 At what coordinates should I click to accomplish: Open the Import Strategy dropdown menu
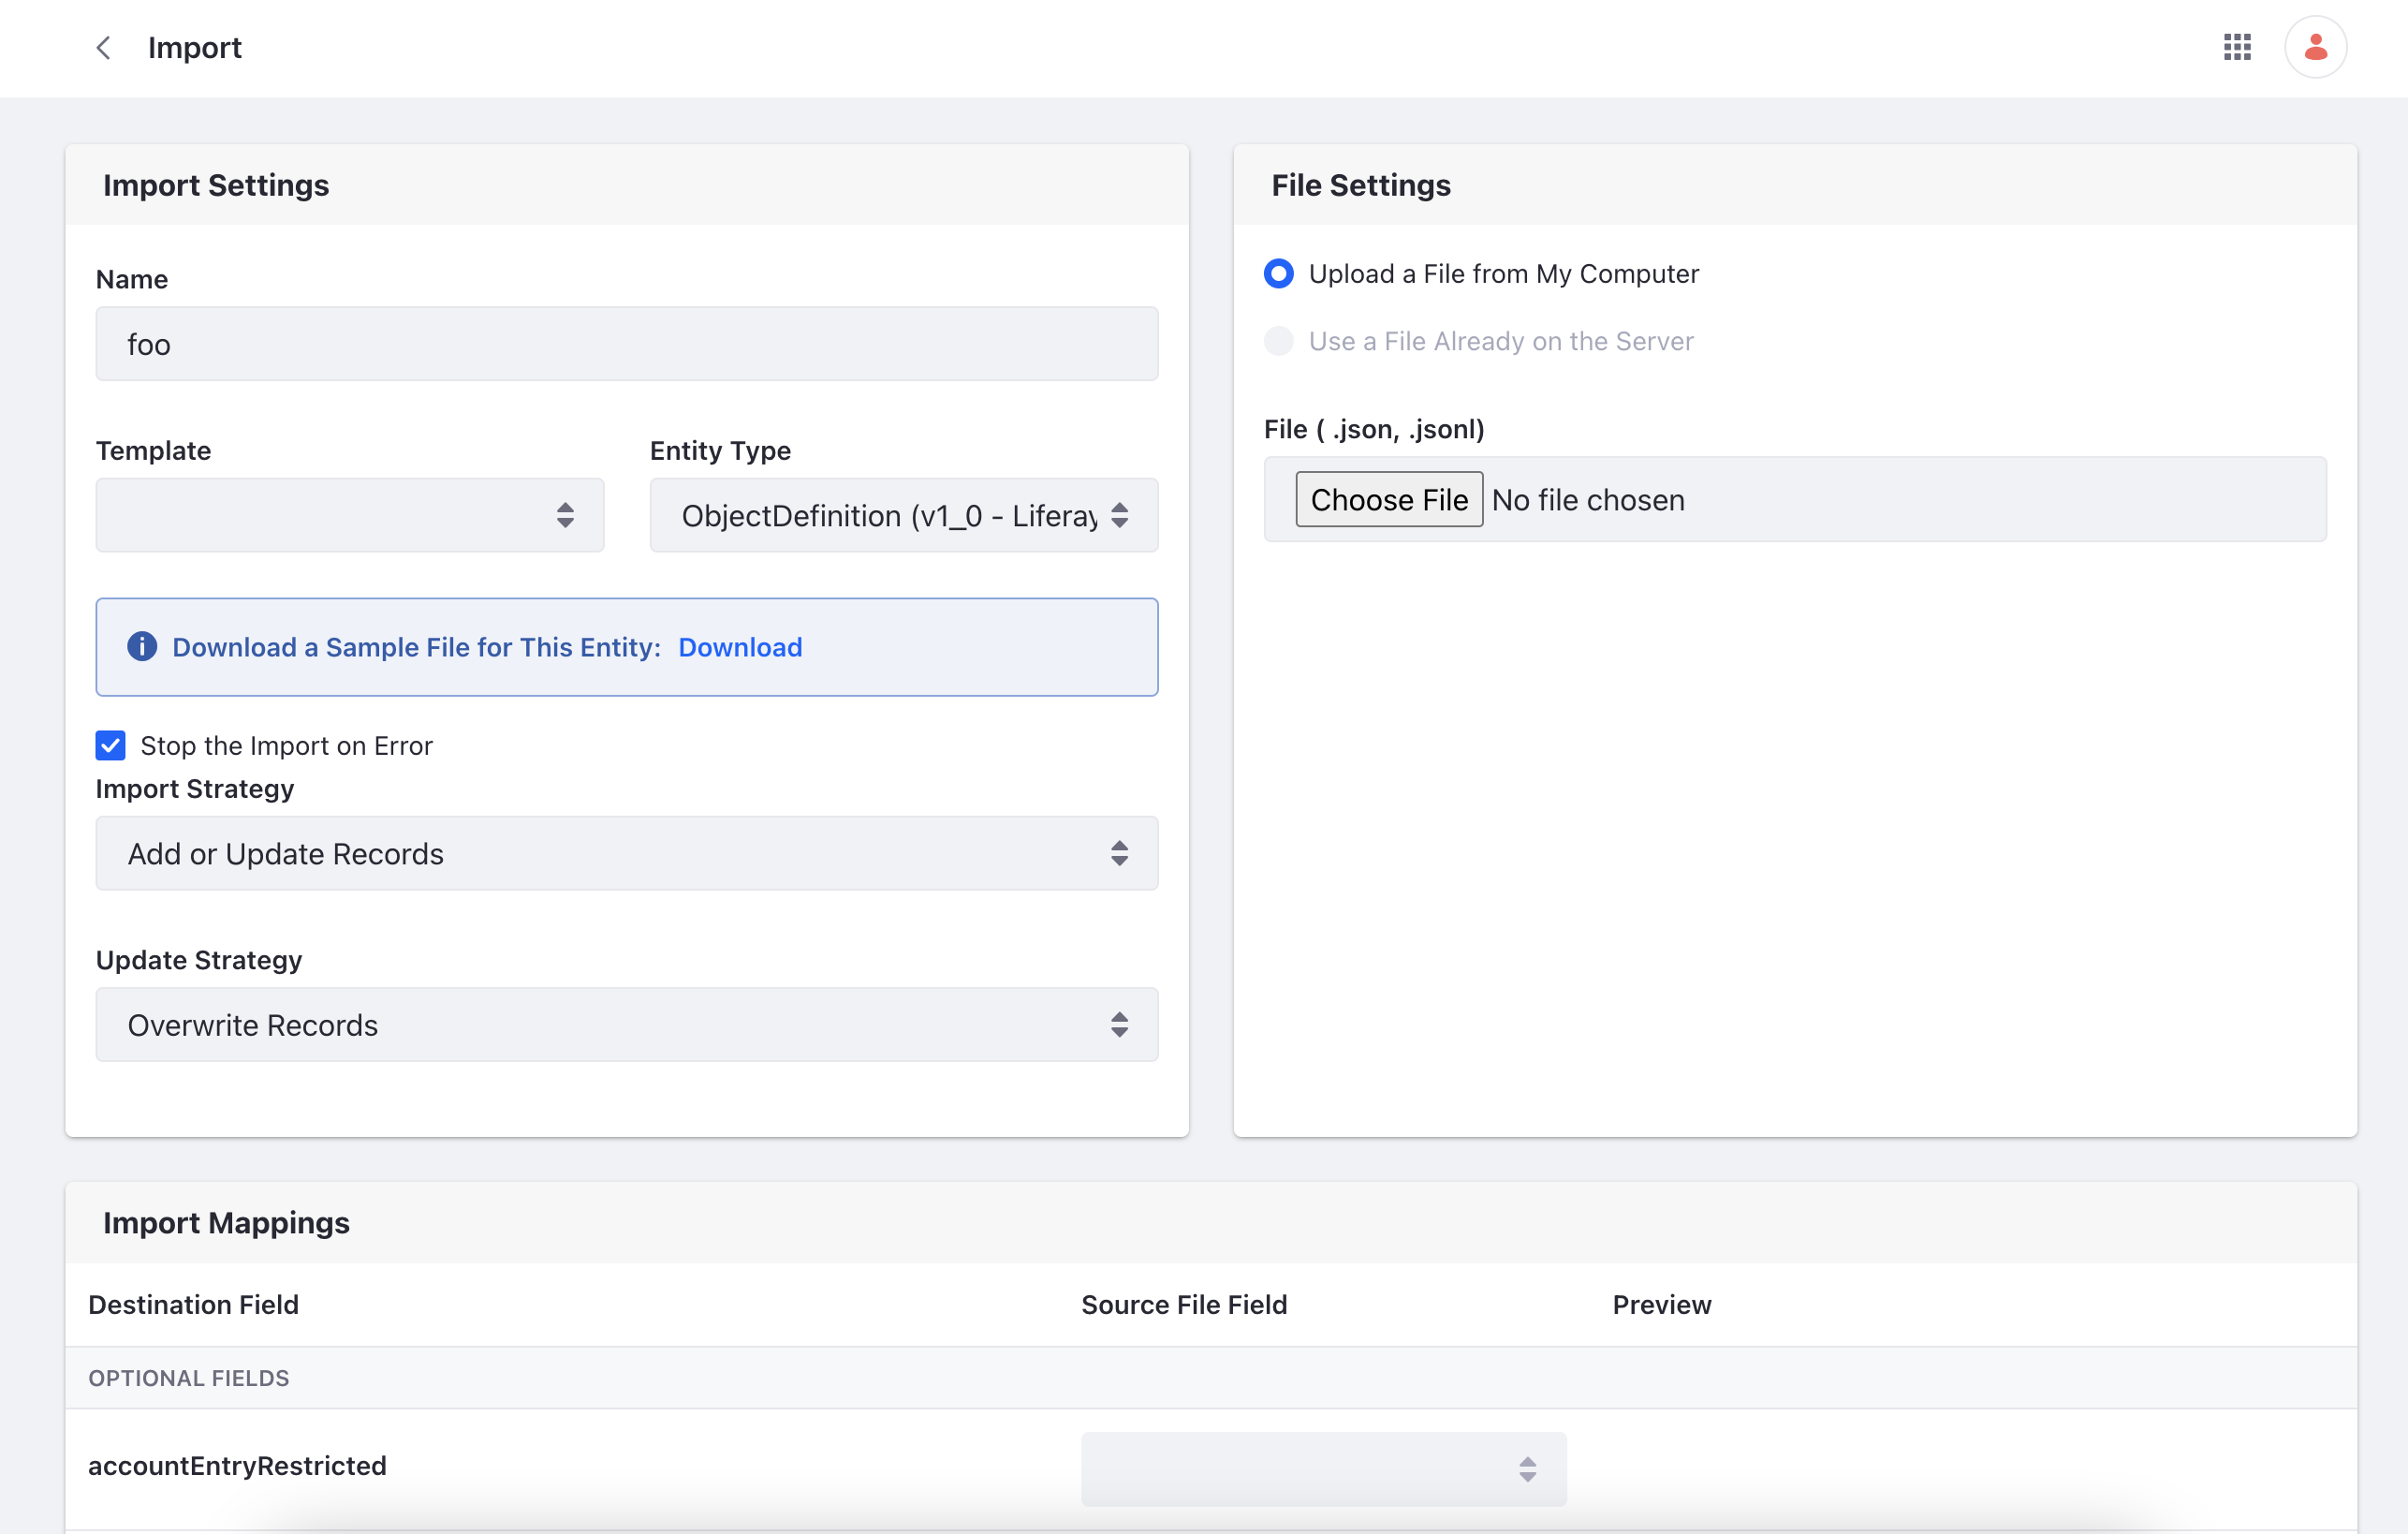[626, 853]
